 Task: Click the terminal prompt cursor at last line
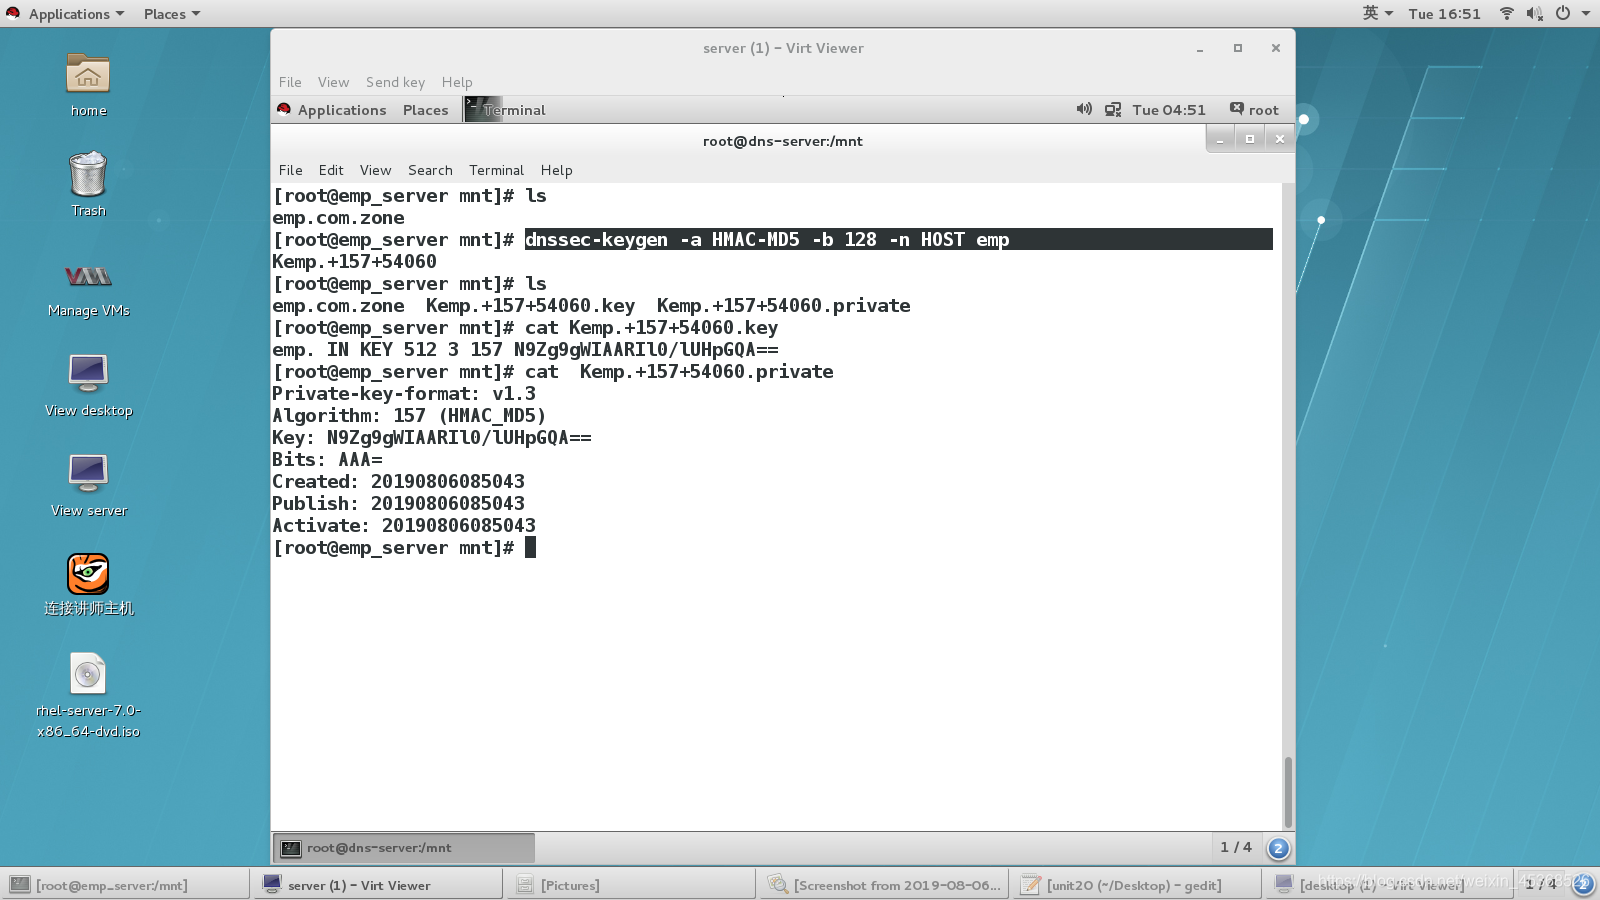point(530,547)
